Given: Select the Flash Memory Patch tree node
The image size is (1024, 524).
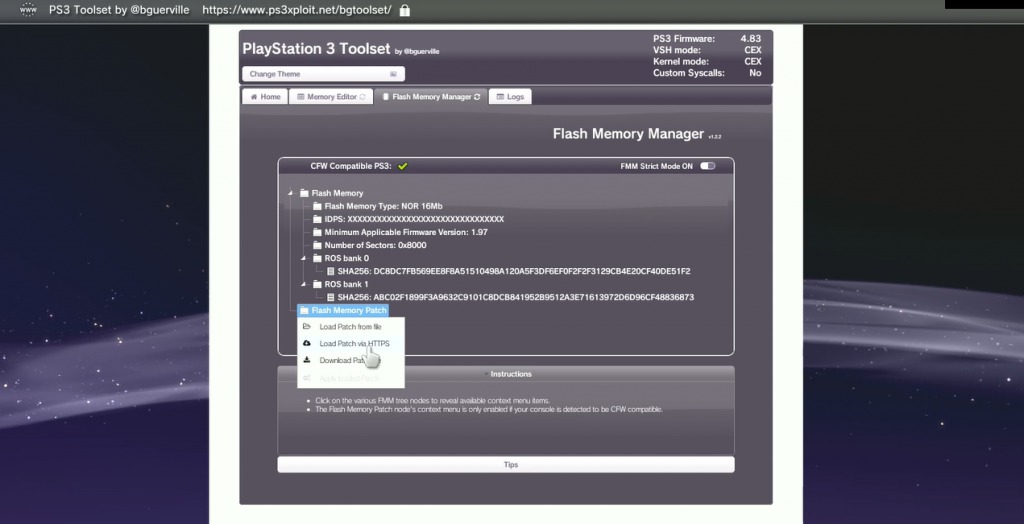Looking at the screenshot, I should (343, 310).
